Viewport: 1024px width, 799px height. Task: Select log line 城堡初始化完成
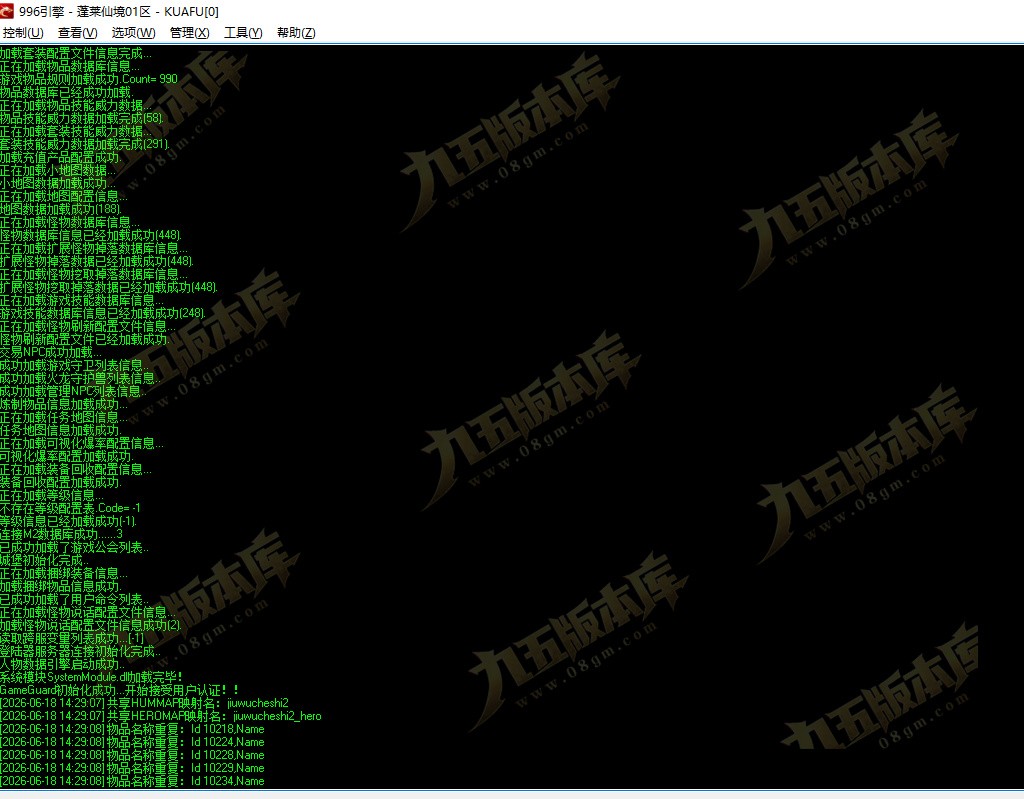coord(45,561)
